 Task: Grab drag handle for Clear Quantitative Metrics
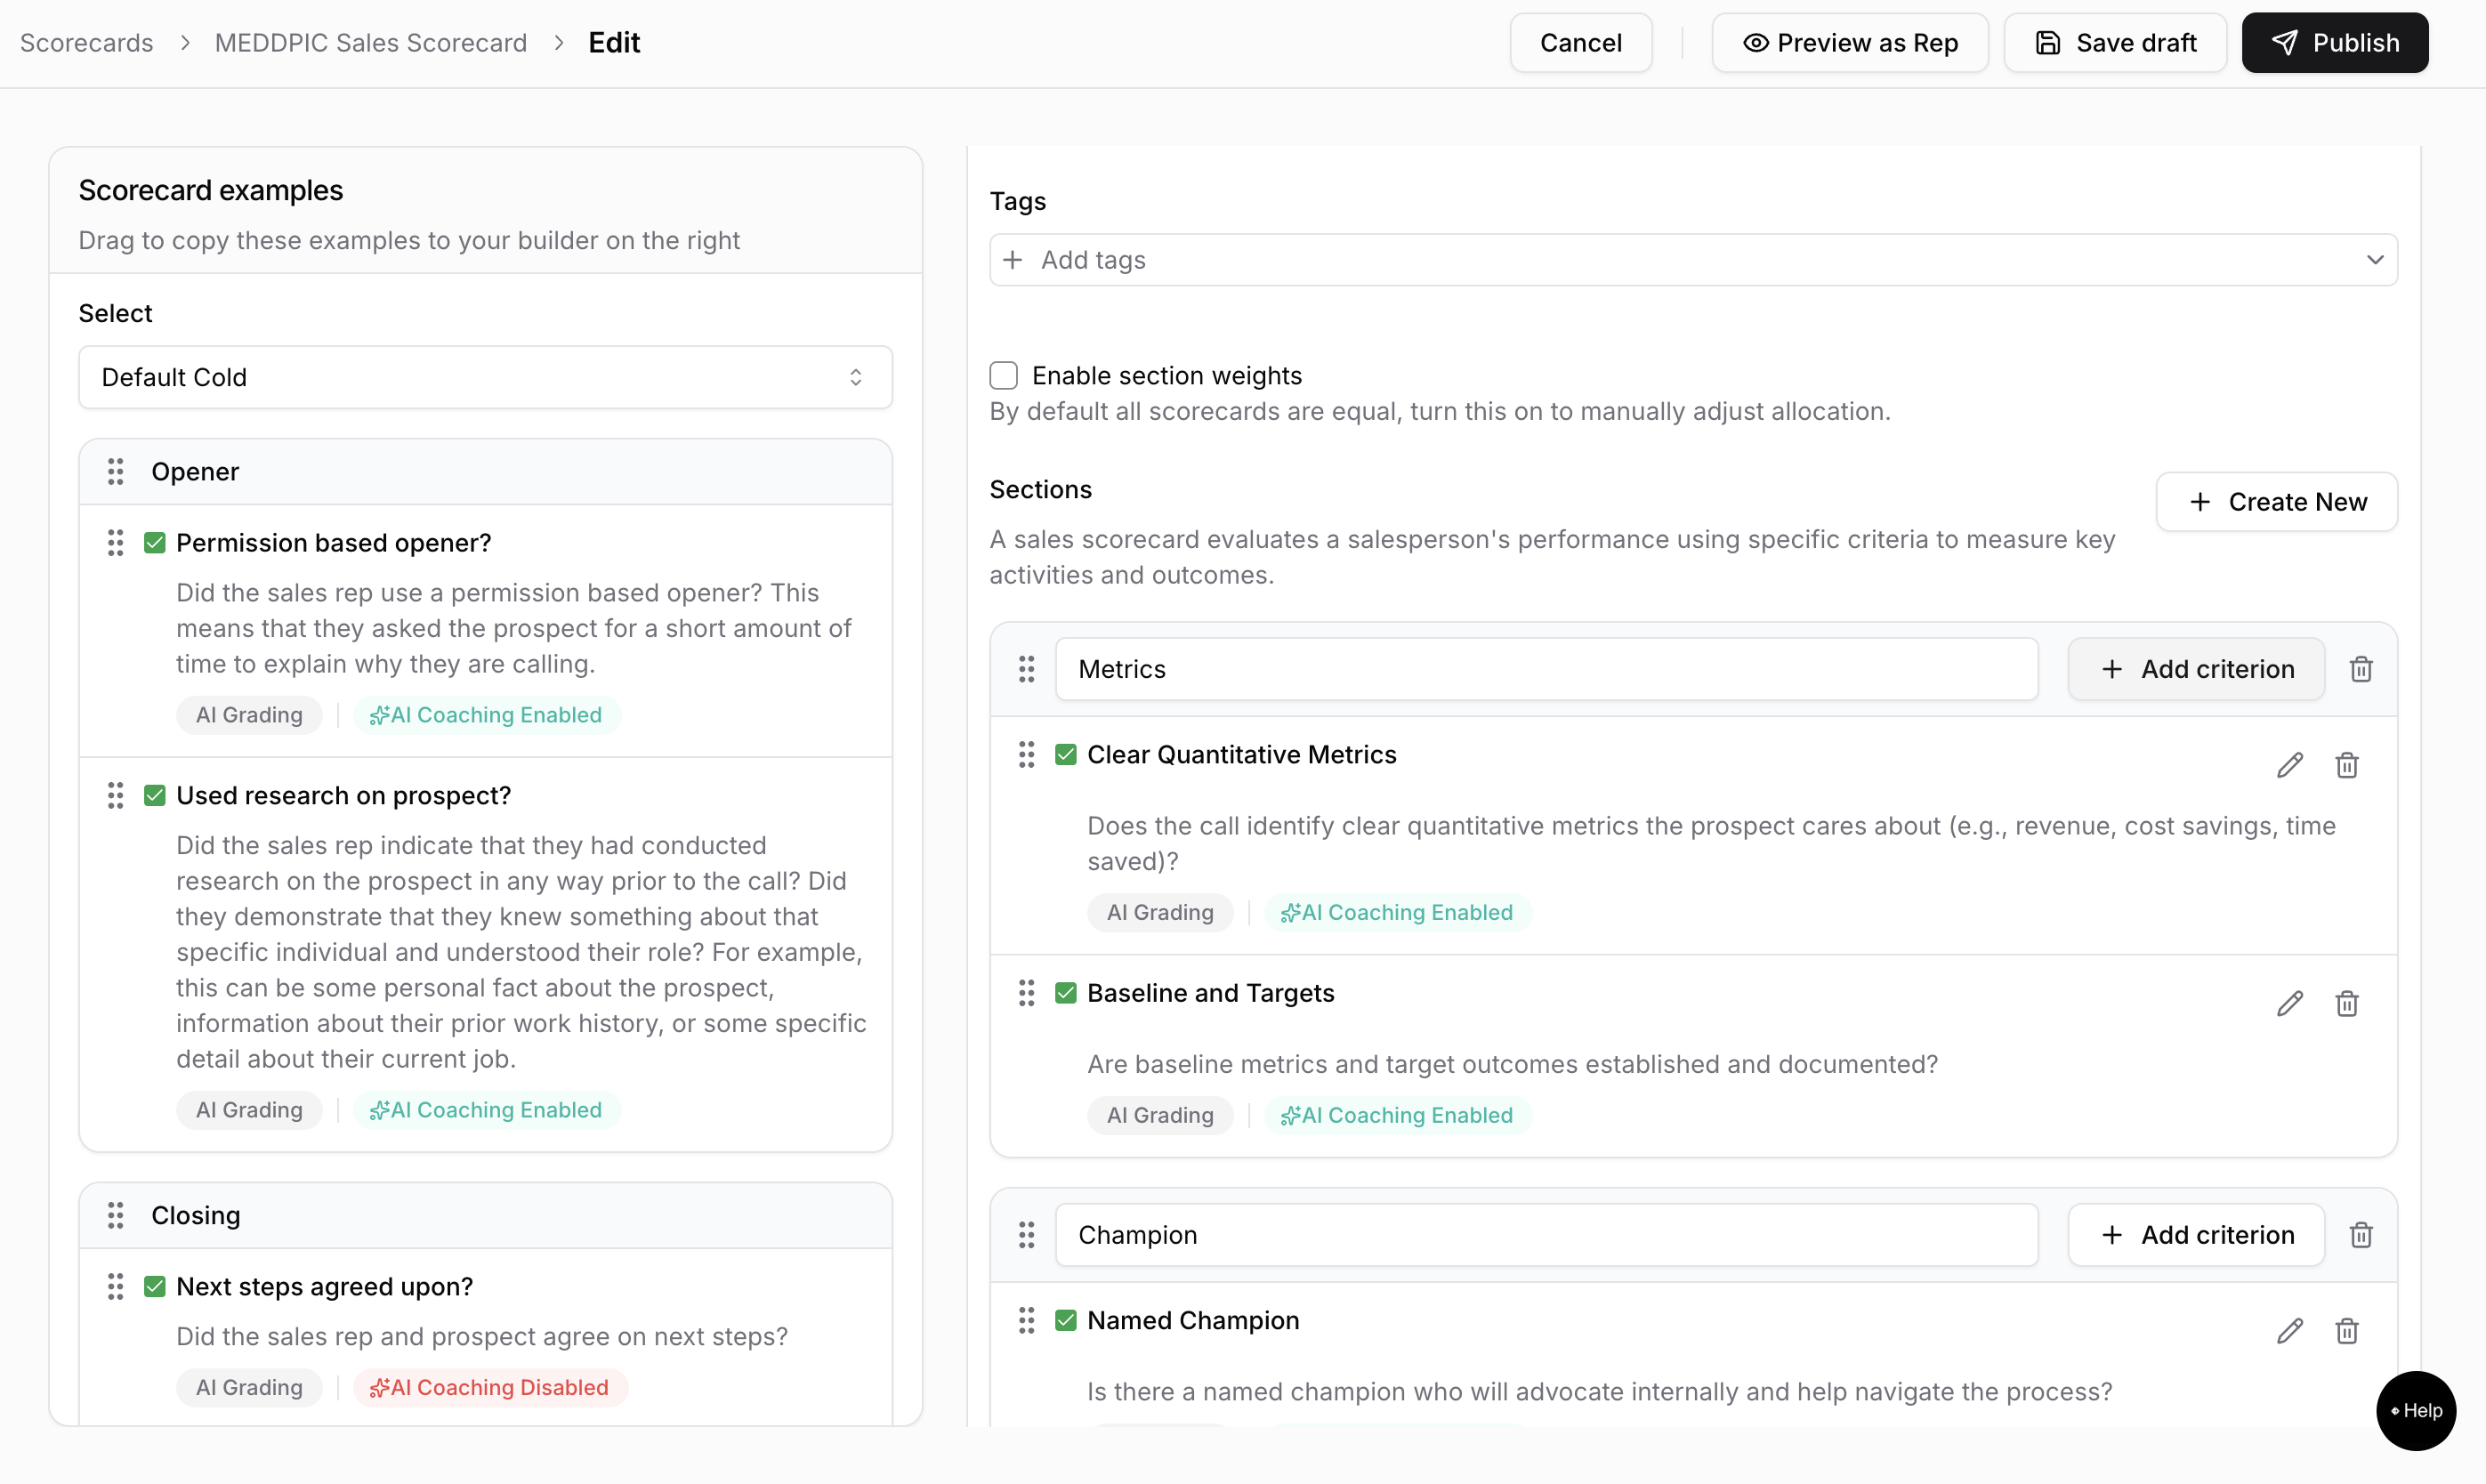(x=1027, y=755)
